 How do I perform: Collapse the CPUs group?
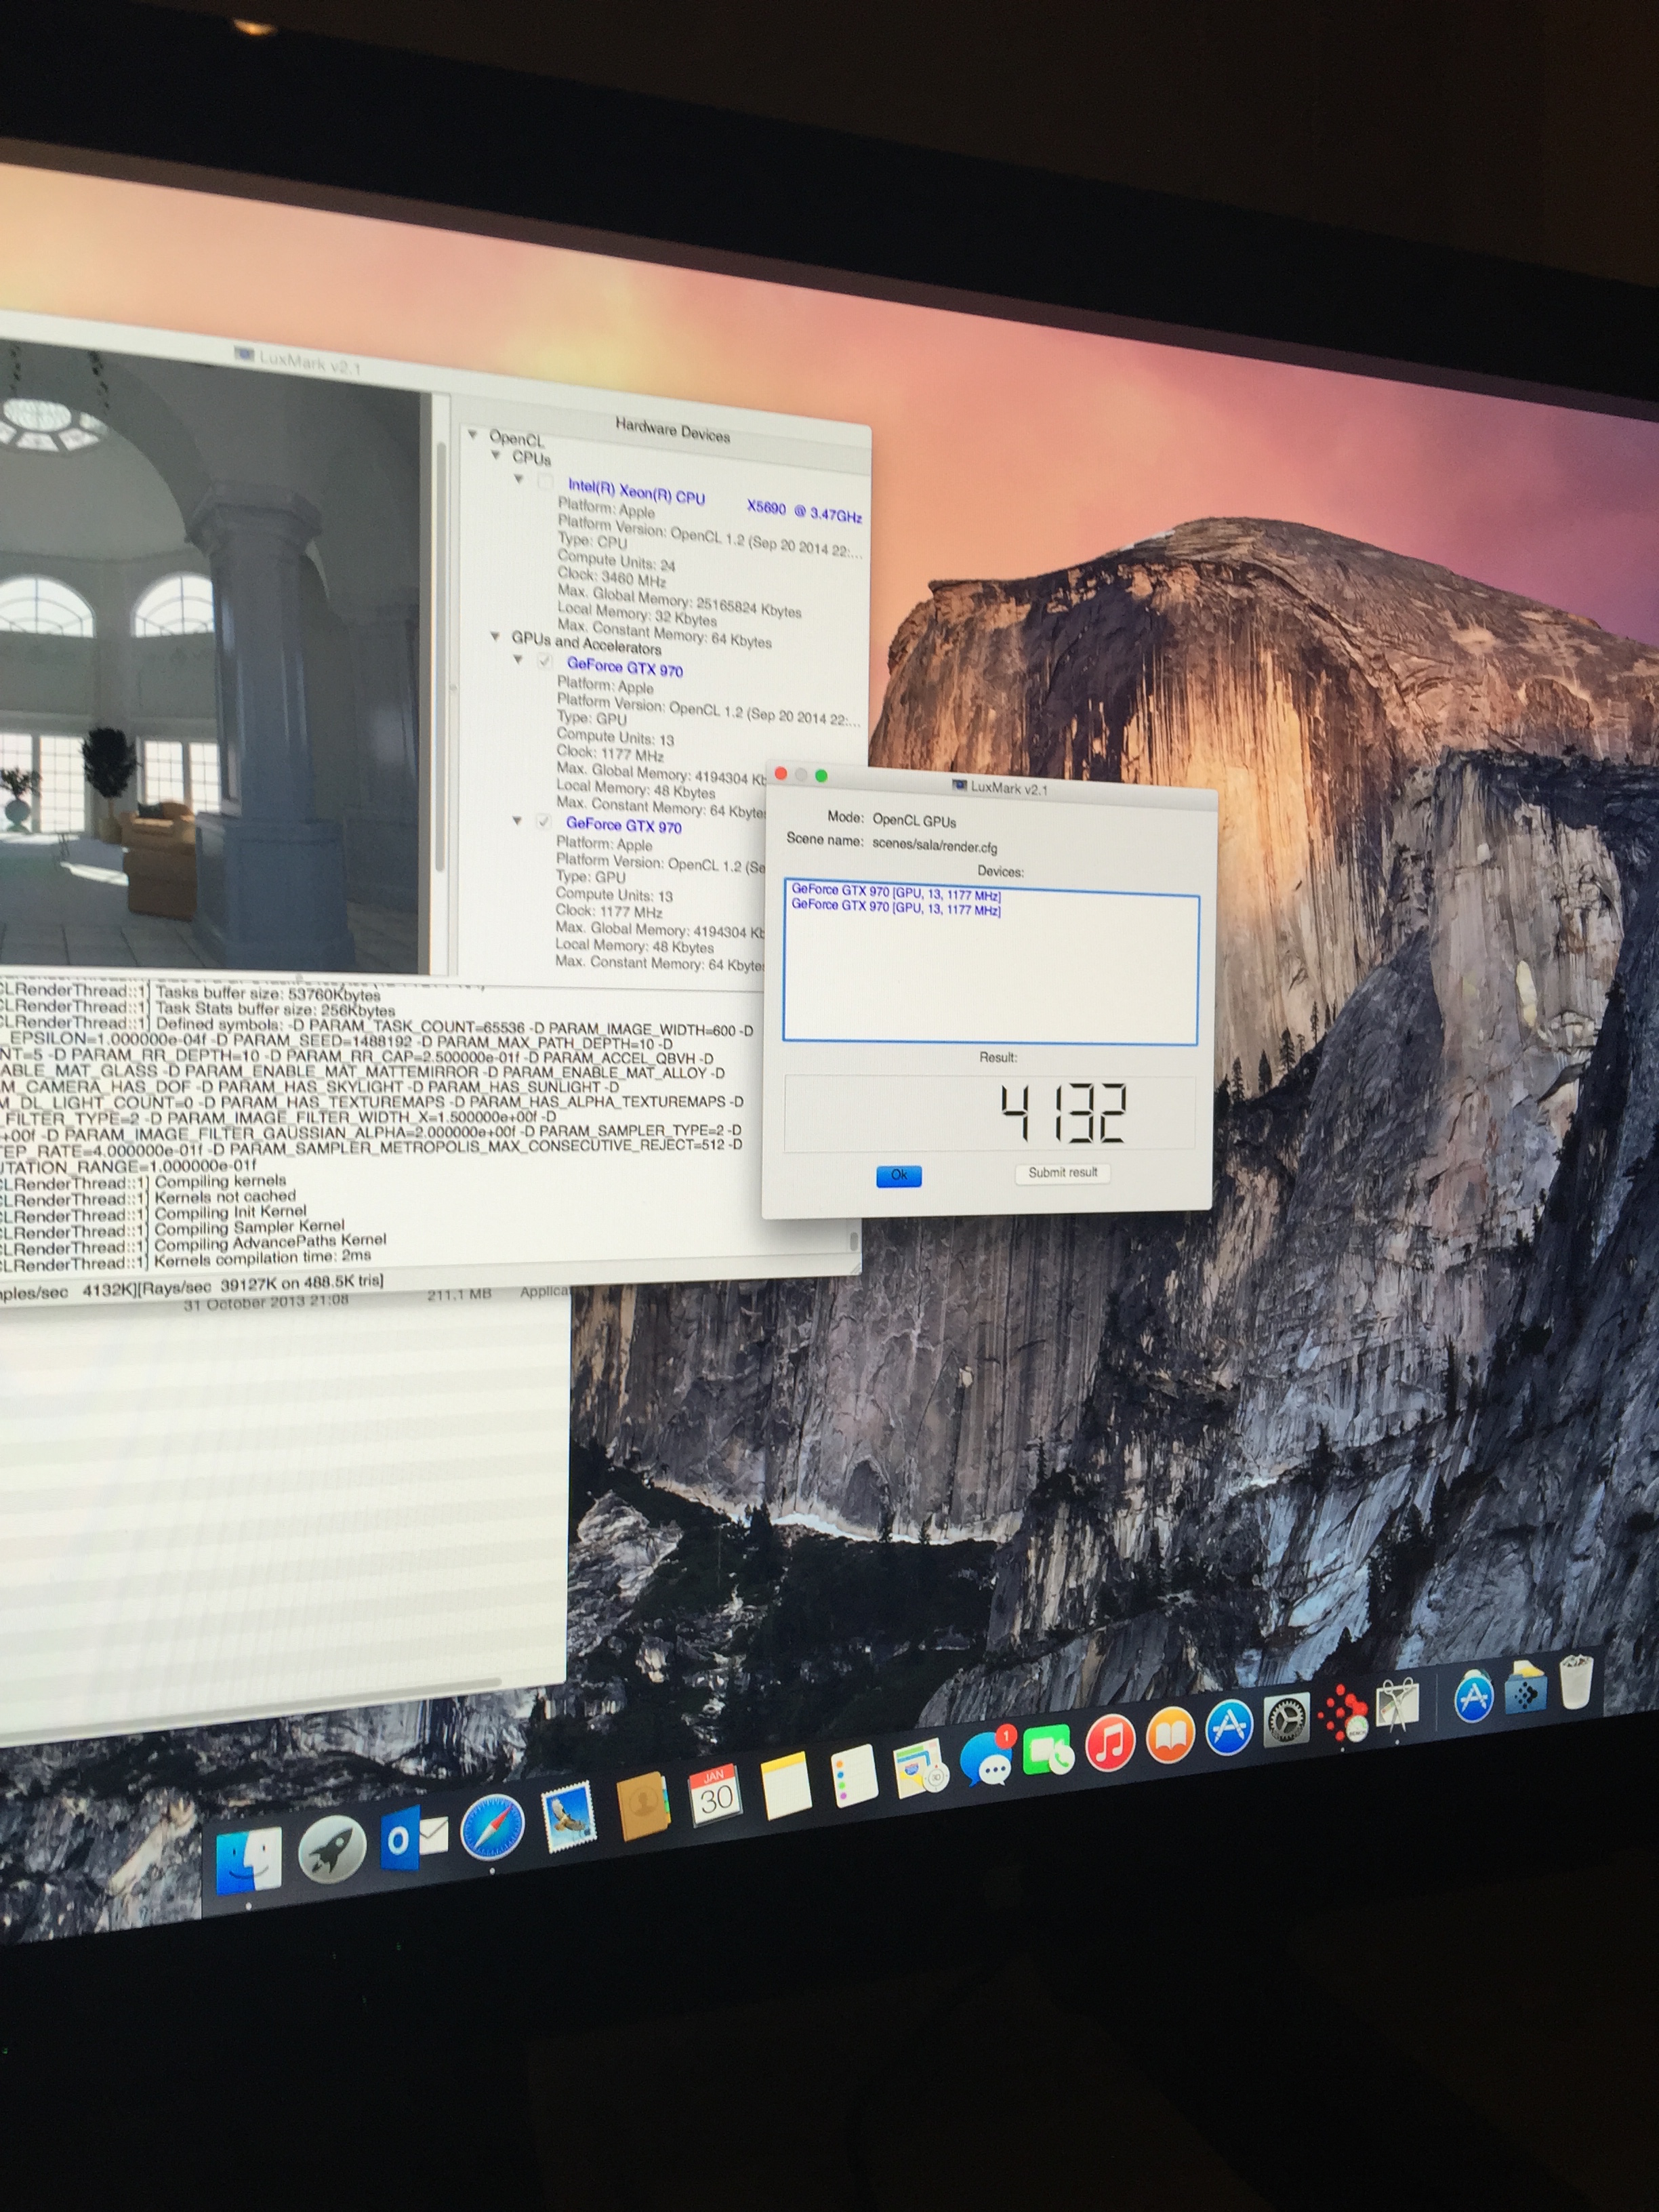click(496, 455)
